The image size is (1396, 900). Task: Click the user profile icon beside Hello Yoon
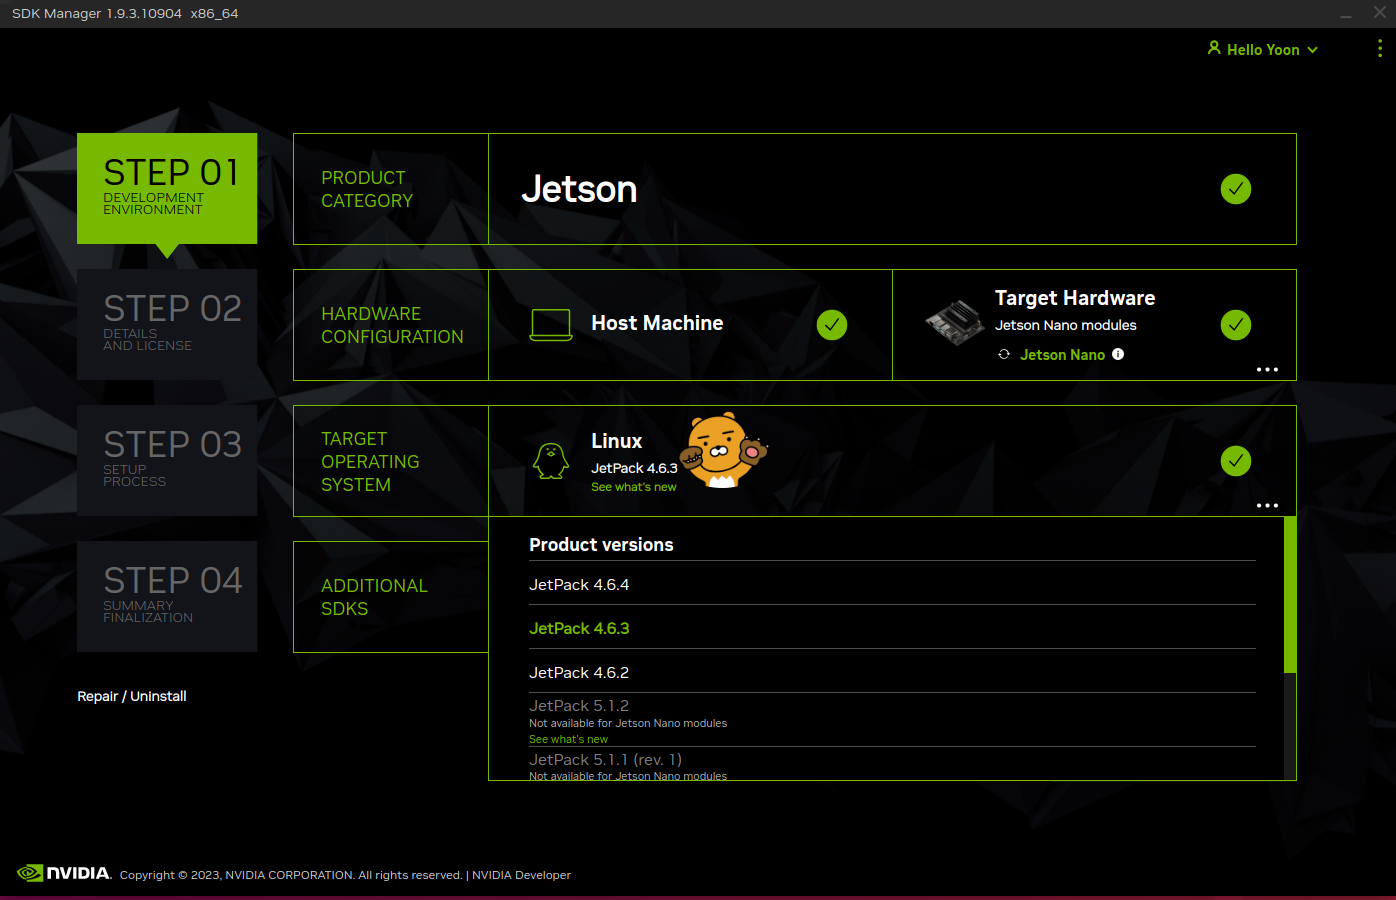click(x=1214, y=48)
